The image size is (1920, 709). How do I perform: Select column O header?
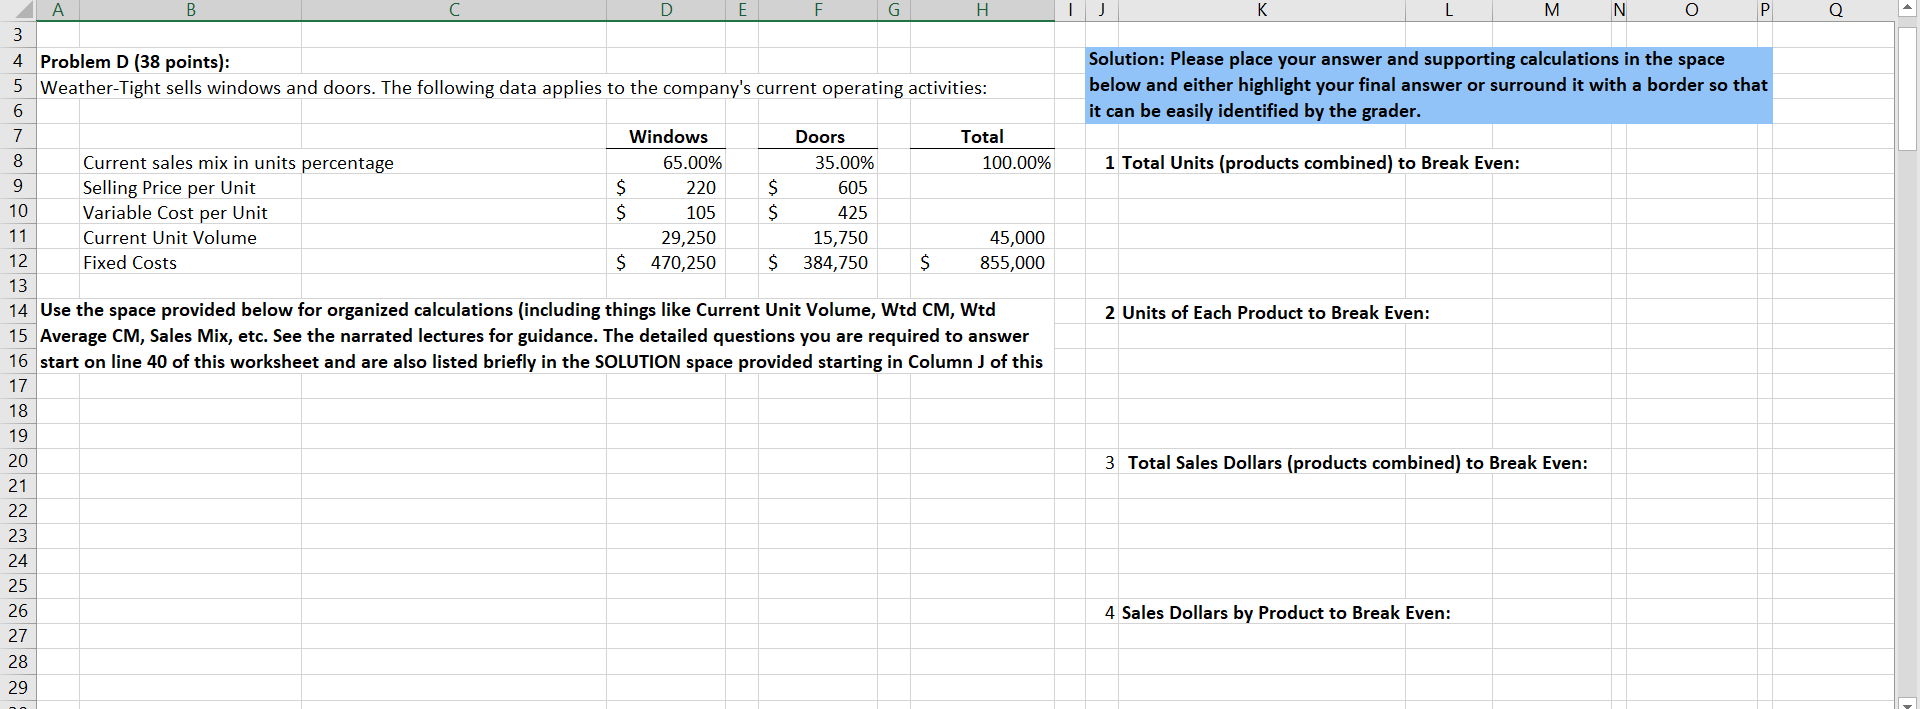(x=1692, y=10)
